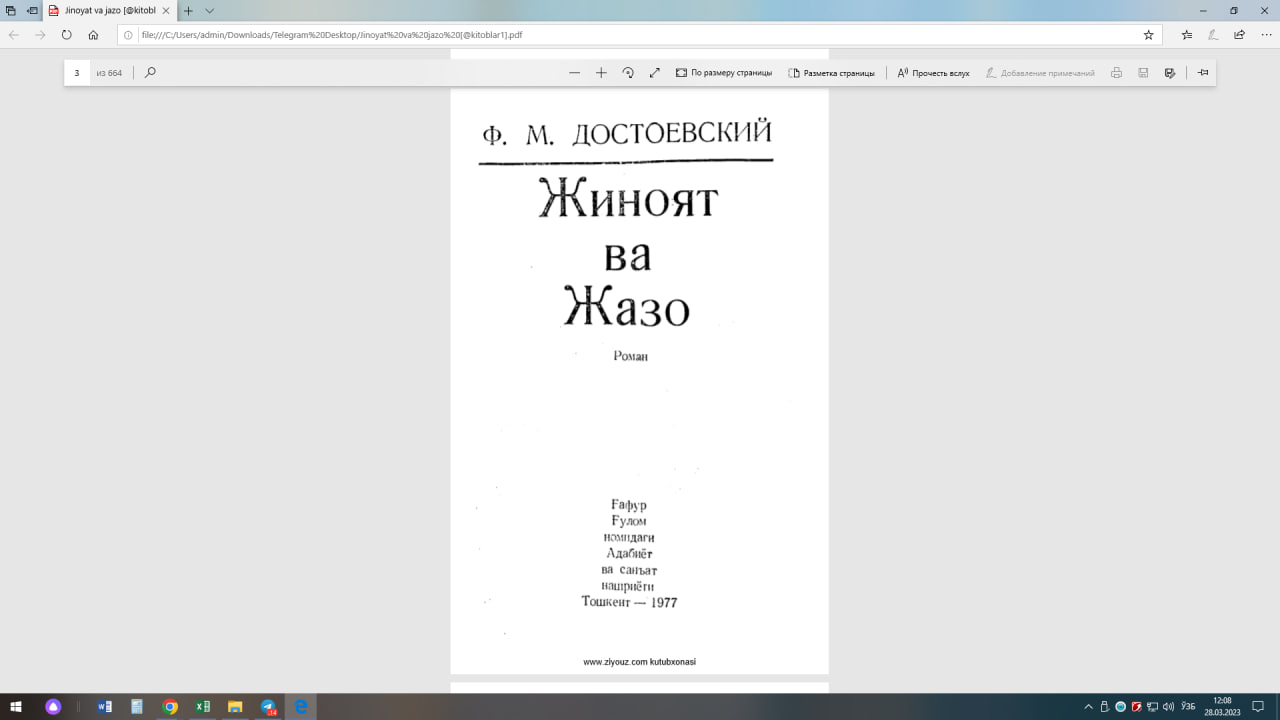This screenshot has width=1280, height=720.
Task: Open a new tab with plus button
Action: tap(187, 10)
